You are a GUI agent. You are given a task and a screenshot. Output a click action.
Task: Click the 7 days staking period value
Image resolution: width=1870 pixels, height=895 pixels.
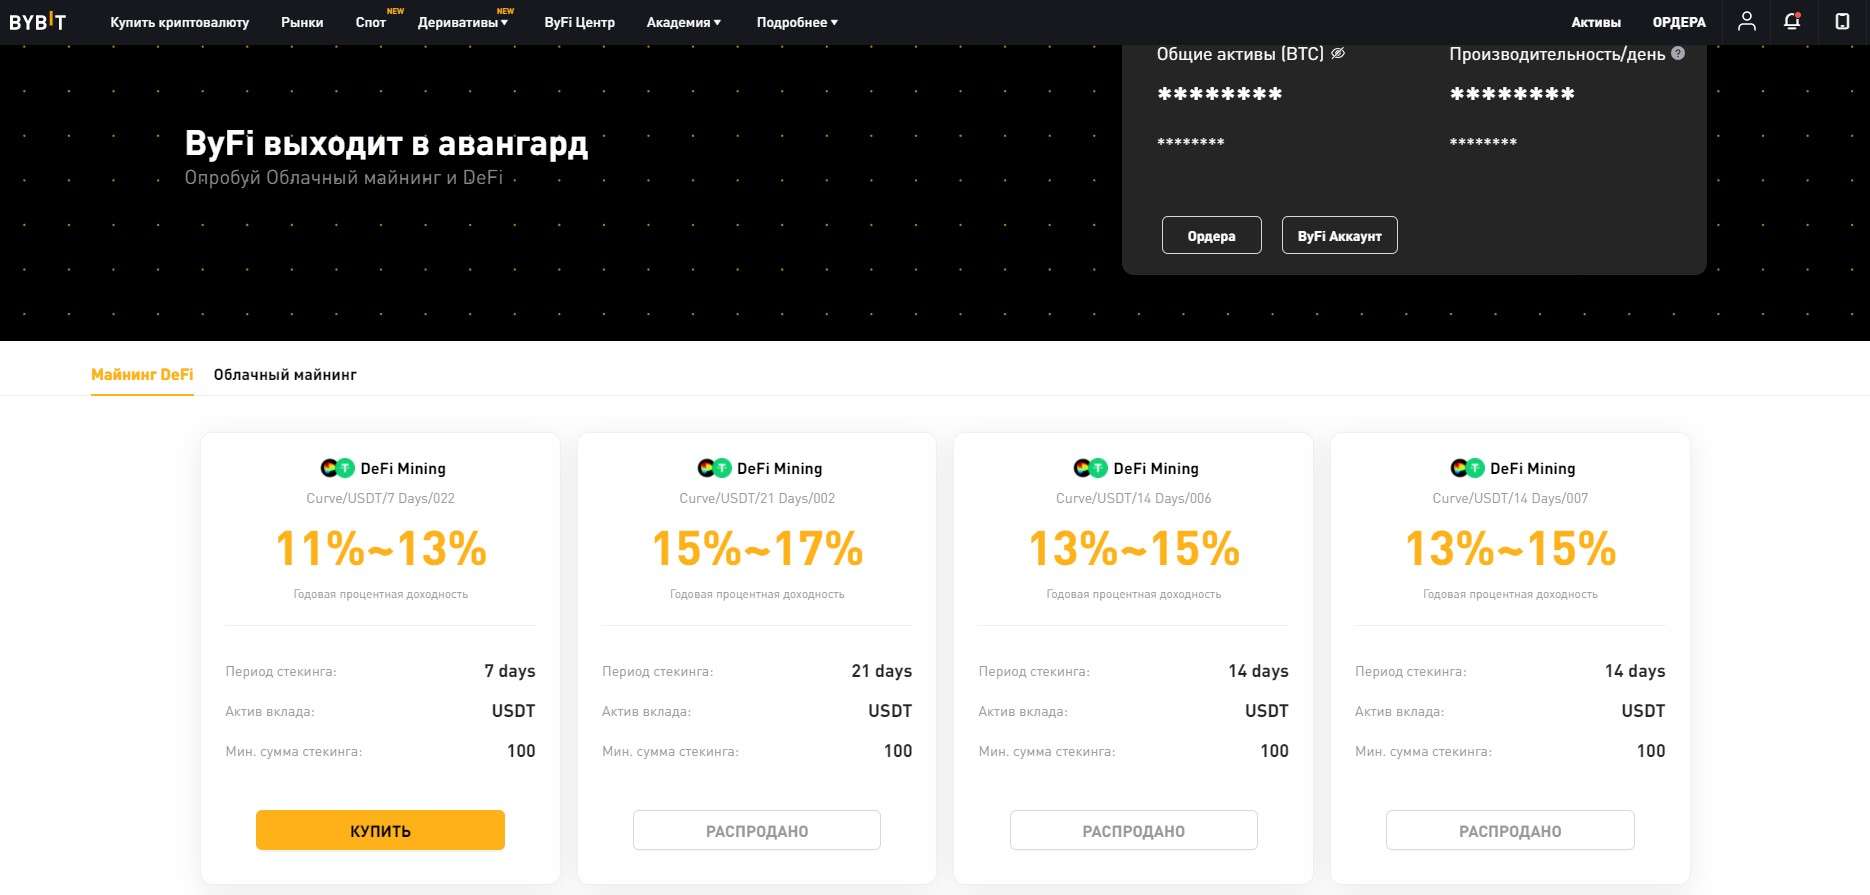click(x=510, y=671)
